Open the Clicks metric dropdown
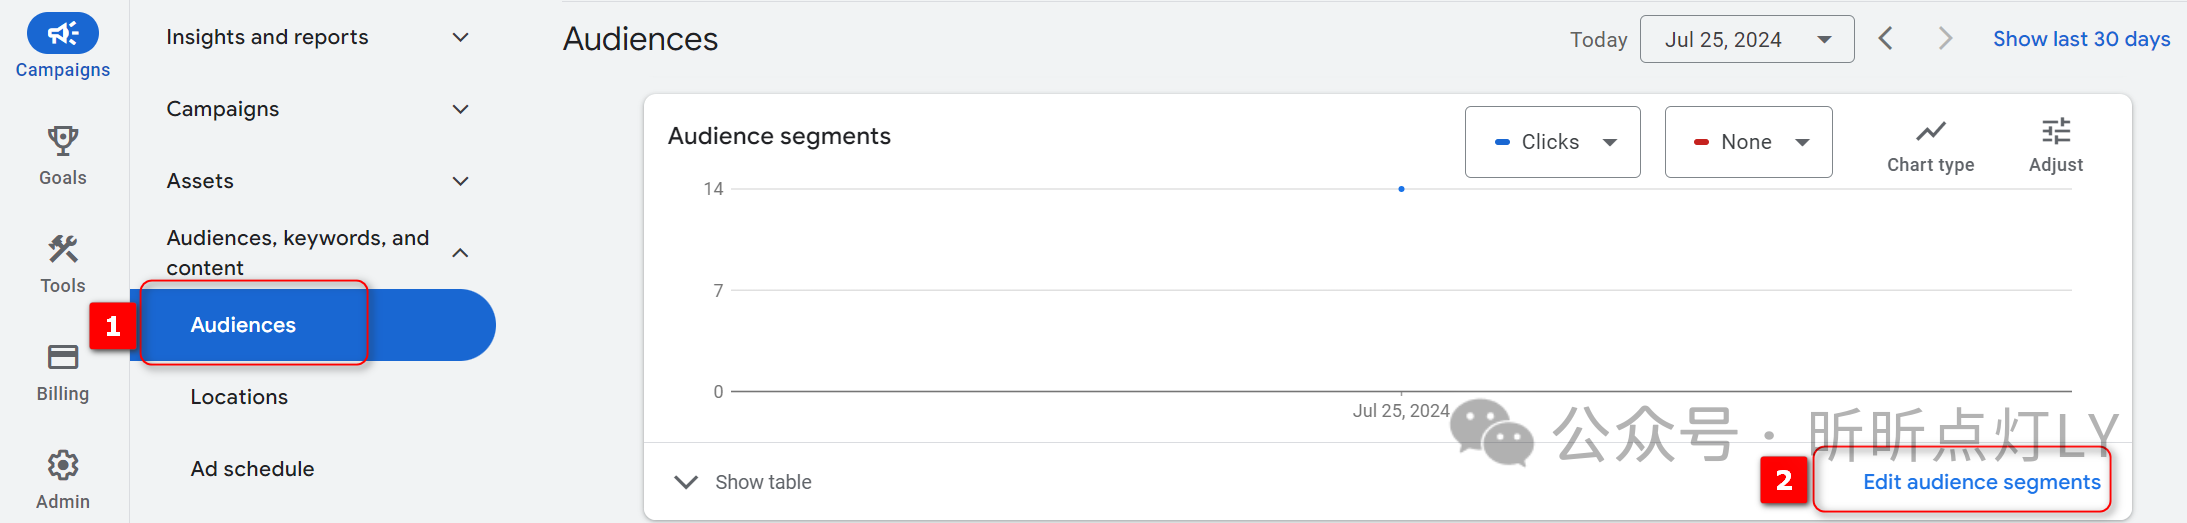 pyautogui.click(x=1552, y=142)
